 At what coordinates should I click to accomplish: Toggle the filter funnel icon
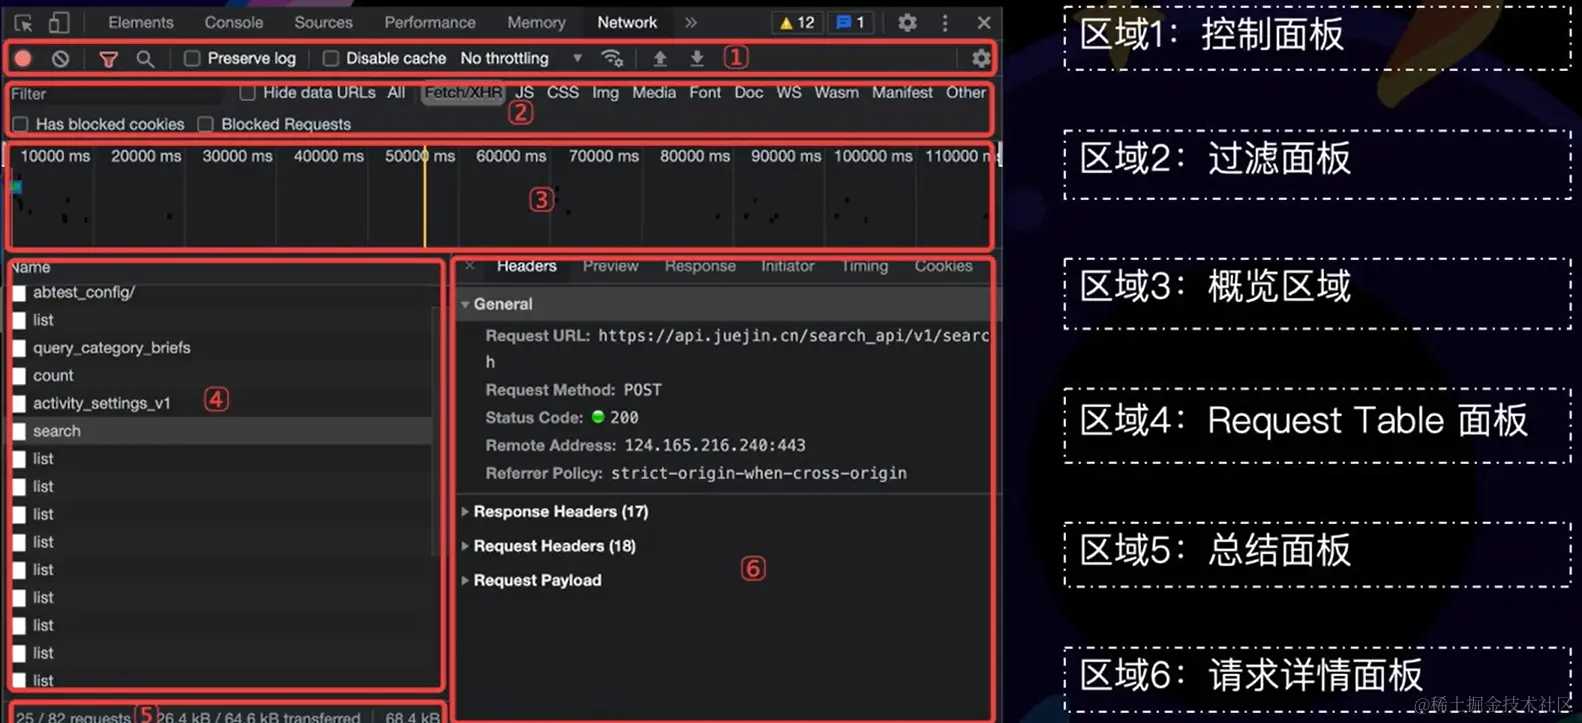tap(108, 59)
